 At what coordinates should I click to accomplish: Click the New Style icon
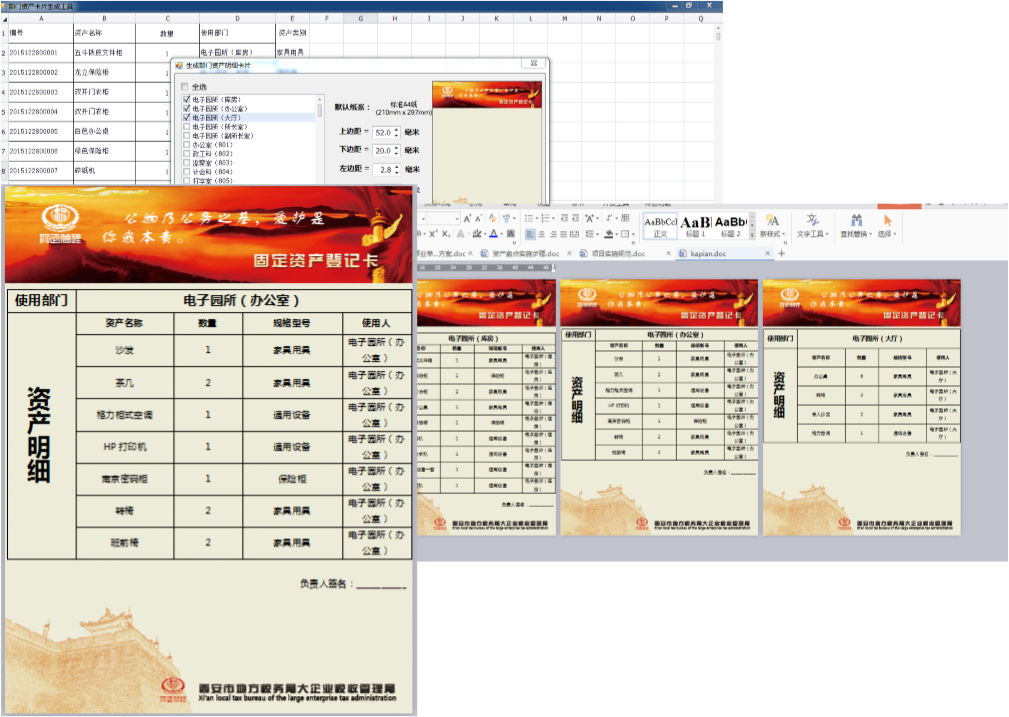tap(772, 221)
